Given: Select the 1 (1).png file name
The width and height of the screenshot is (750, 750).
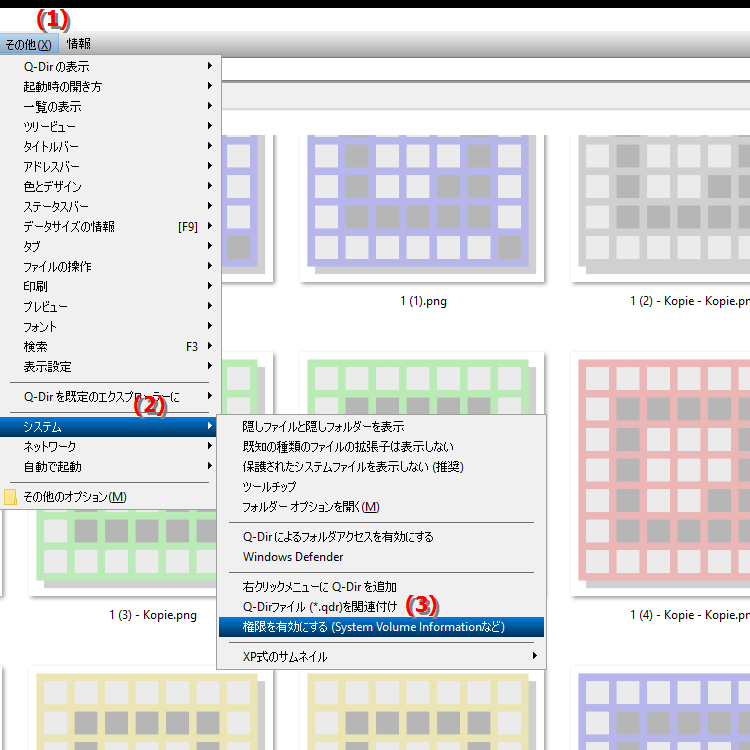Looking at the screenshot, I should [423, 301].
